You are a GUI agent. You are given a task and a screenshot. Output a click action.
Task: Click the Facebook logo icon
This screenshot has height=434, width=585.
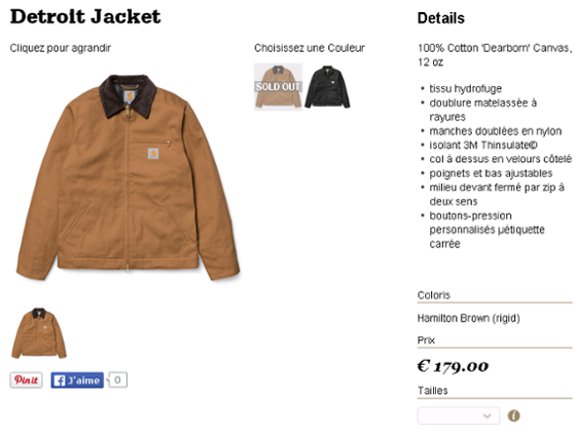coord(60,381)
